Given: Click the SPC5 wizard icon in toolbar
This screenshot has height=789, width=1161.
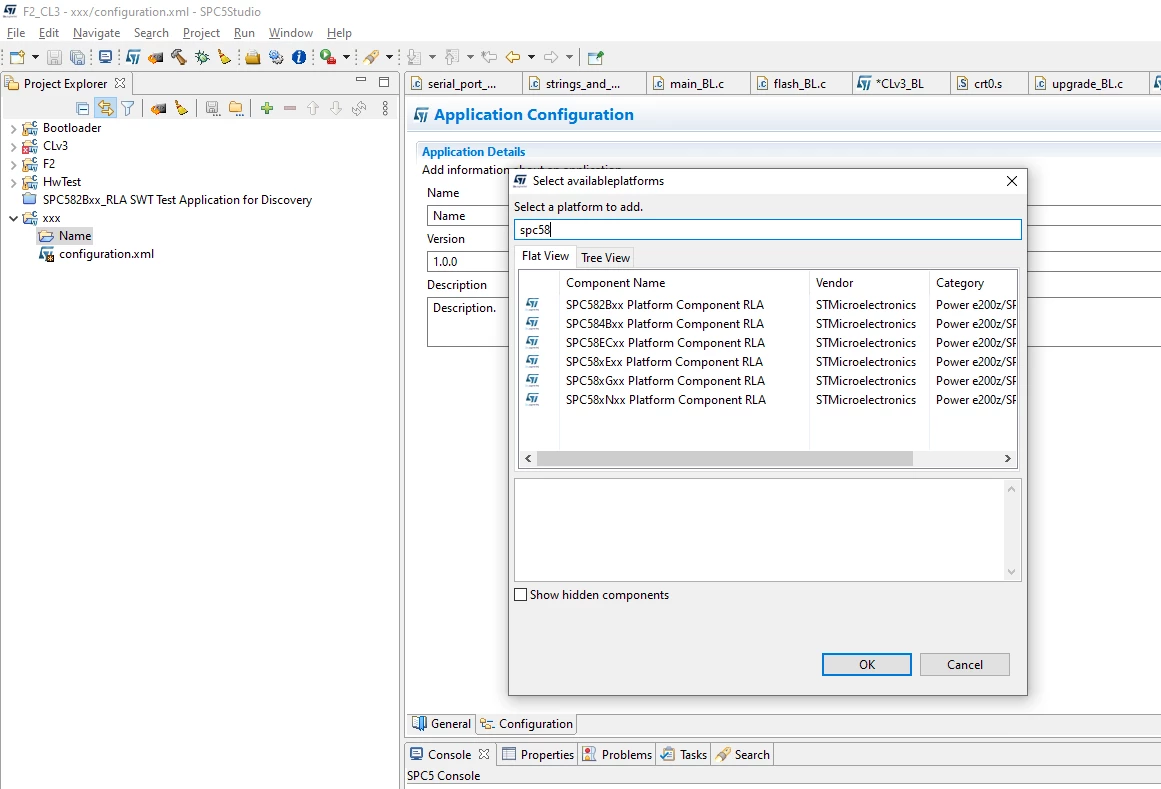Looking at the screenshot, I should tap(133, 57).
